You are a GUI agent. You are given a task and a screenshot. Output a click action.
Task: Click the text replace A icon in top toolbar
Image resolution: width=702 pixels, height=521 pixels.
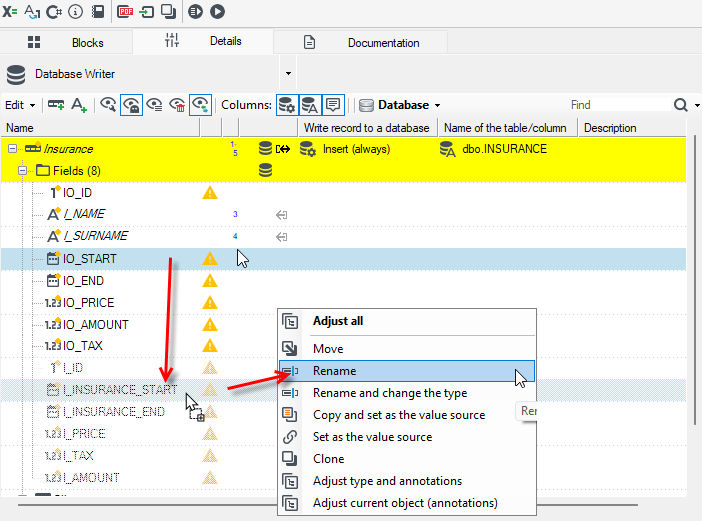coord(32,12)
